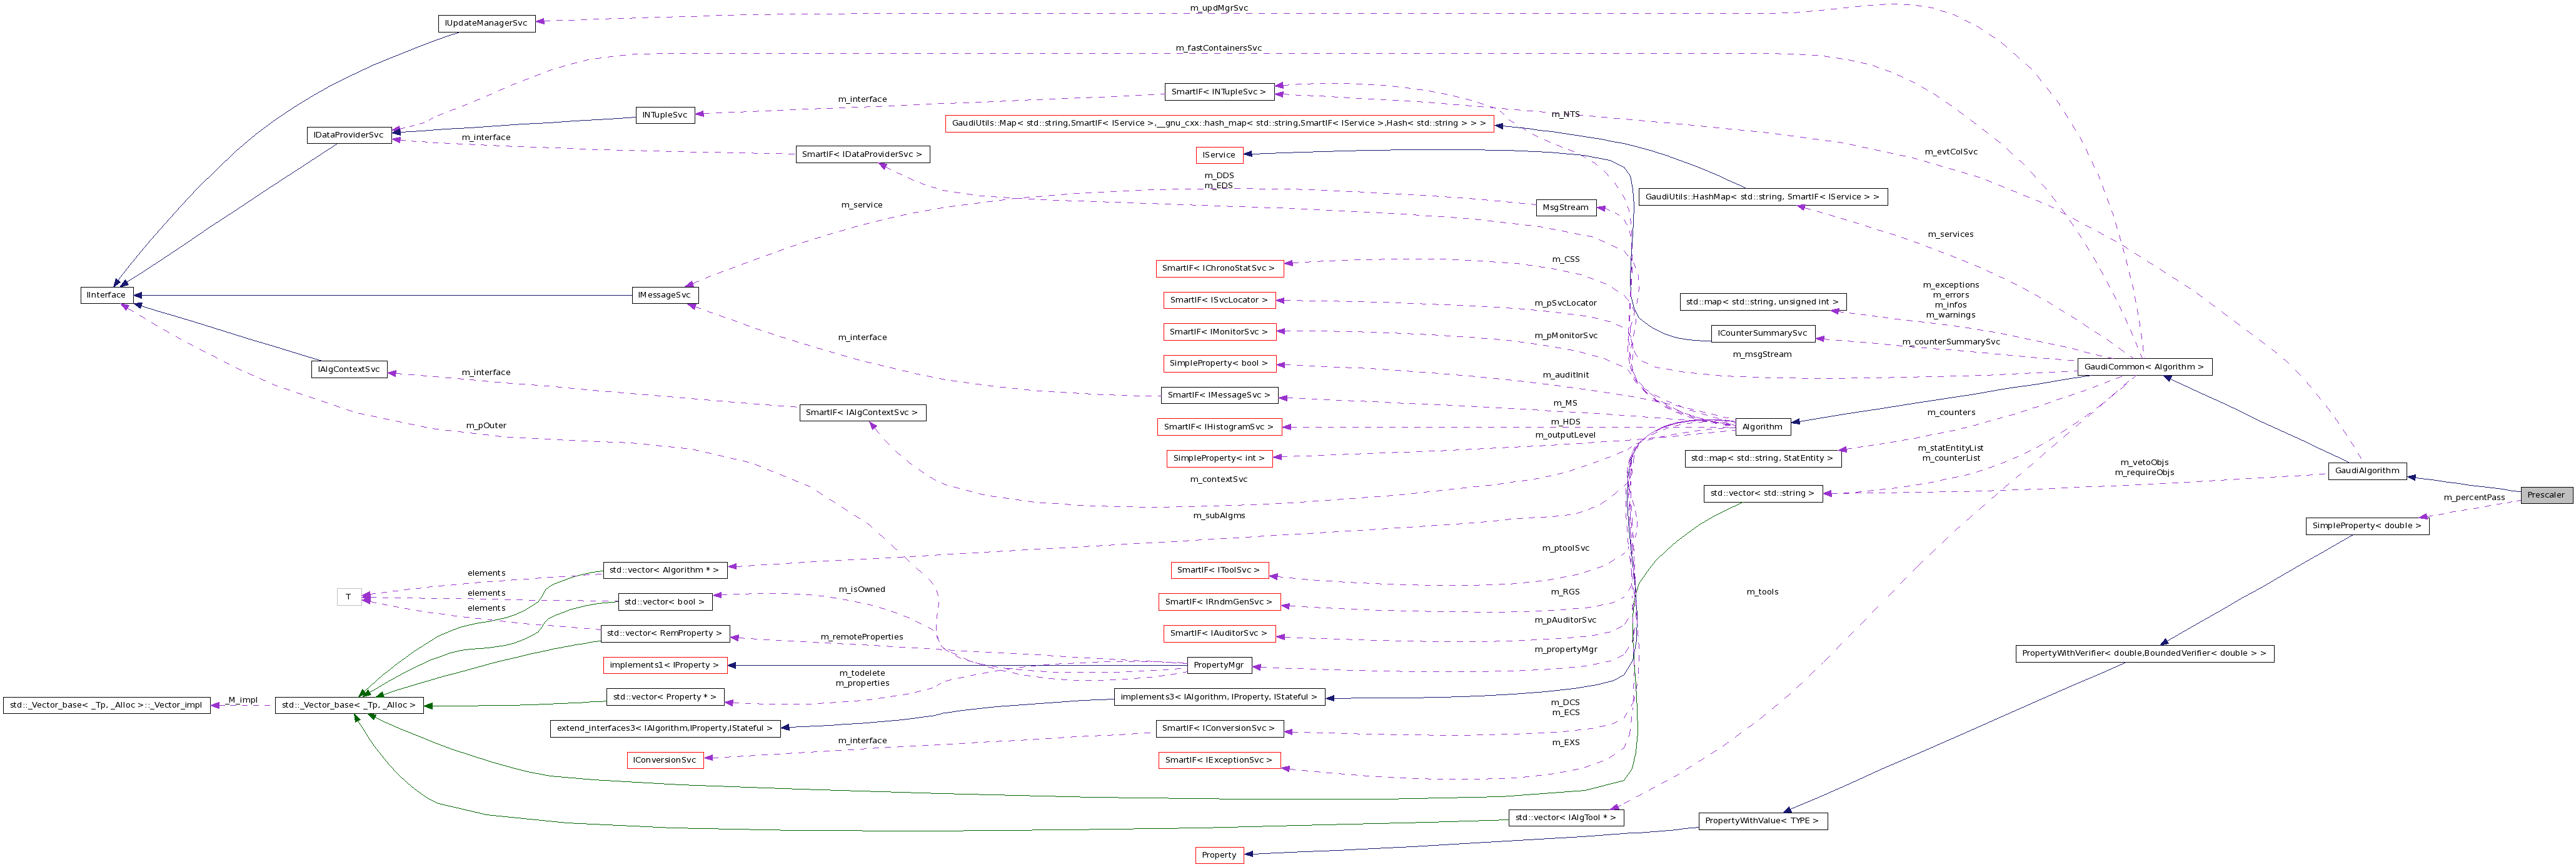The height and width of the screenshot is (867, 2576).
Task: Open the Property class node
Action: pos(1220,855)
